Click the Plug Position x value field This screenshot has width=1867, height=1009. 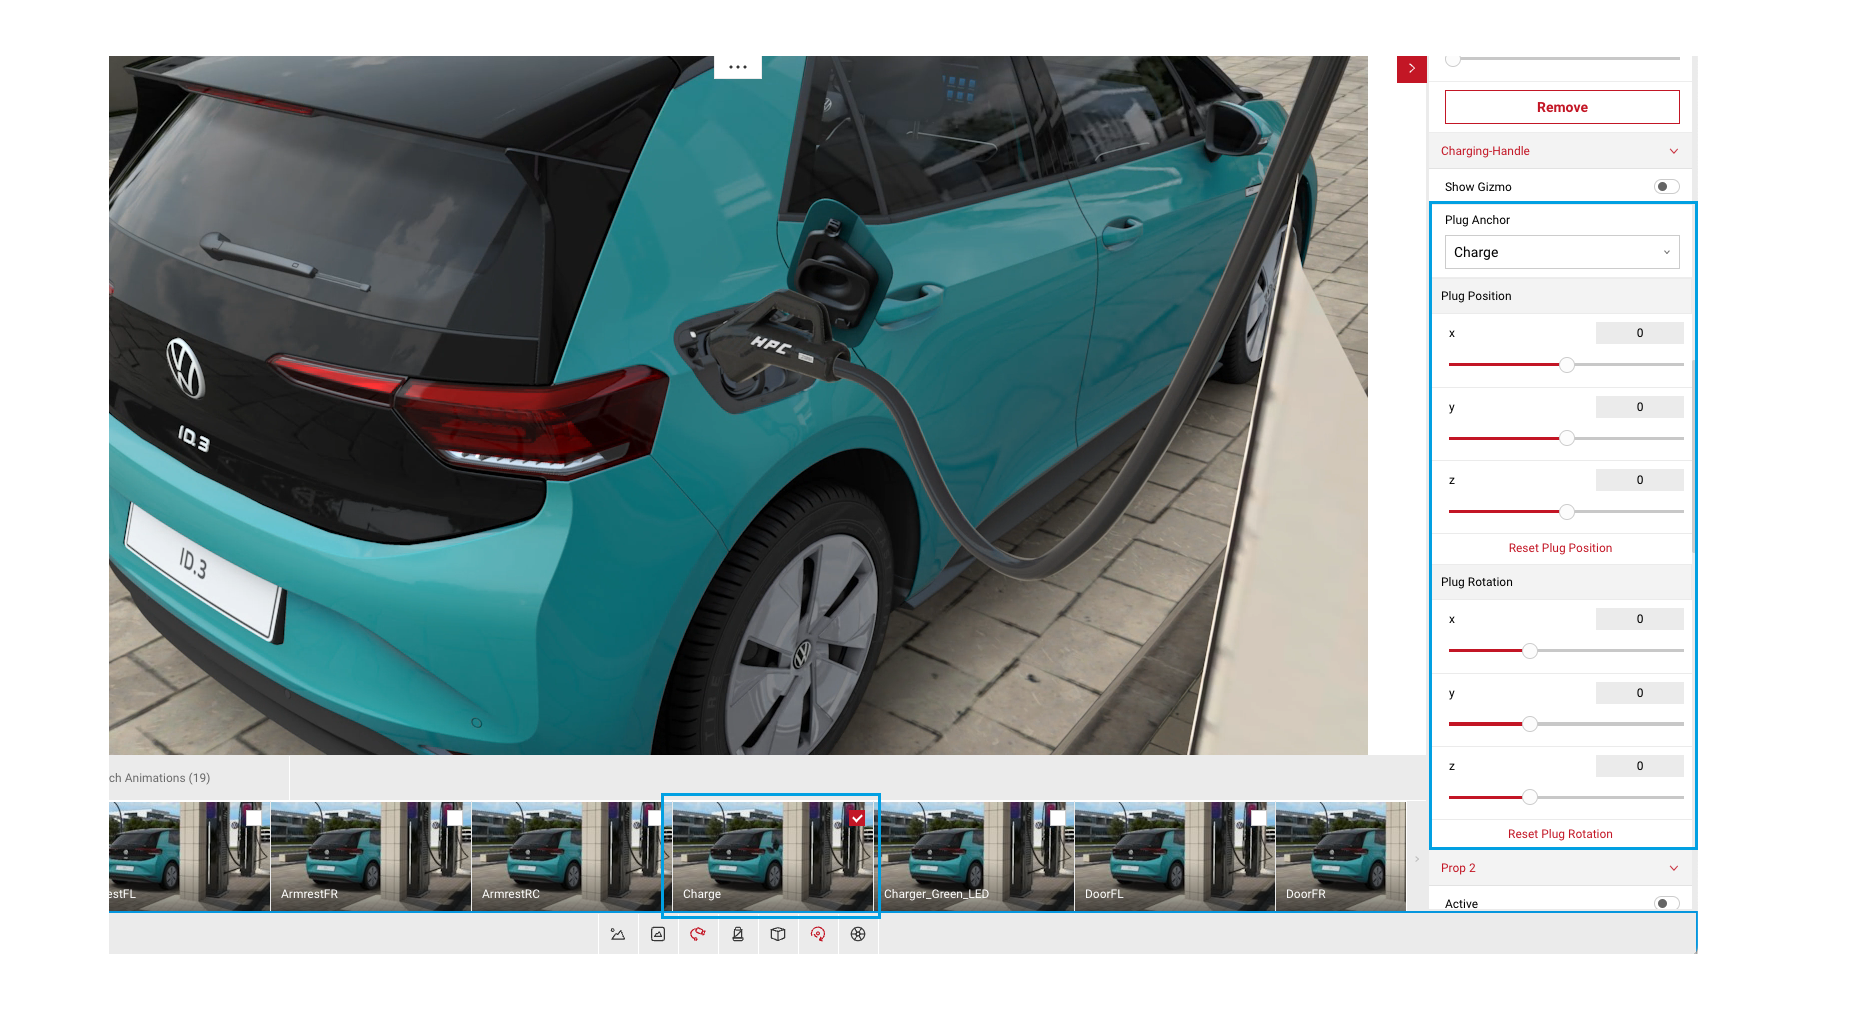[x=1640, y=333]
